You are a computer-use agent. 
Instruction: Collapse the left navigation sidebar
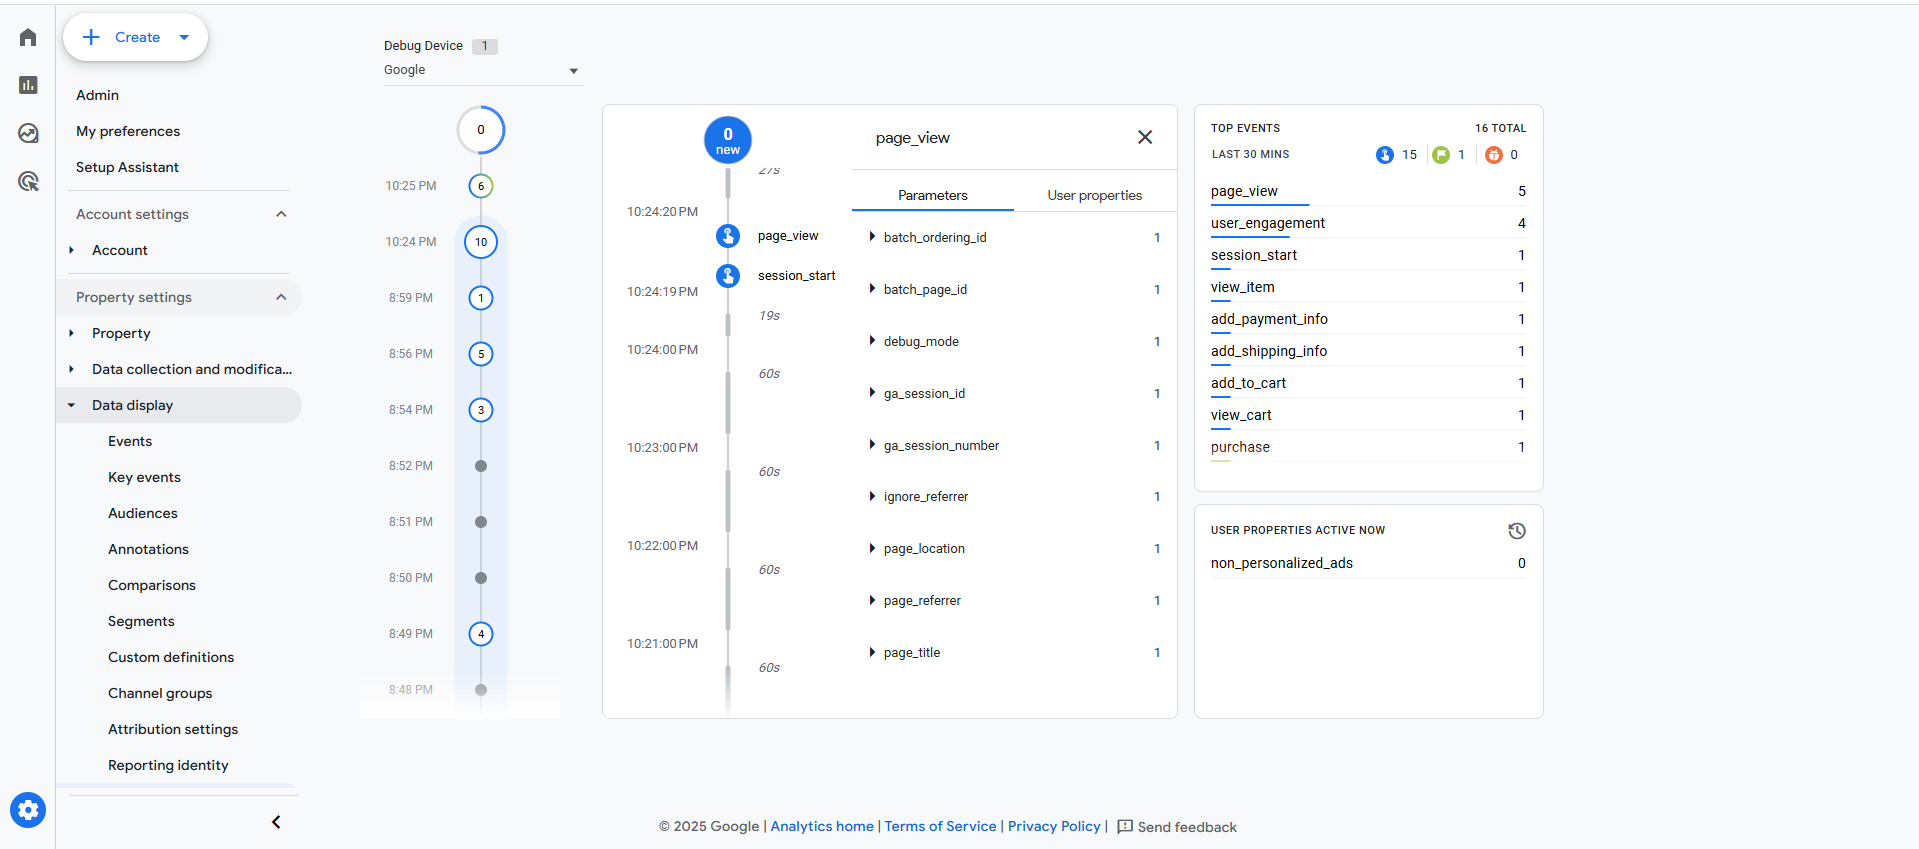276,822
